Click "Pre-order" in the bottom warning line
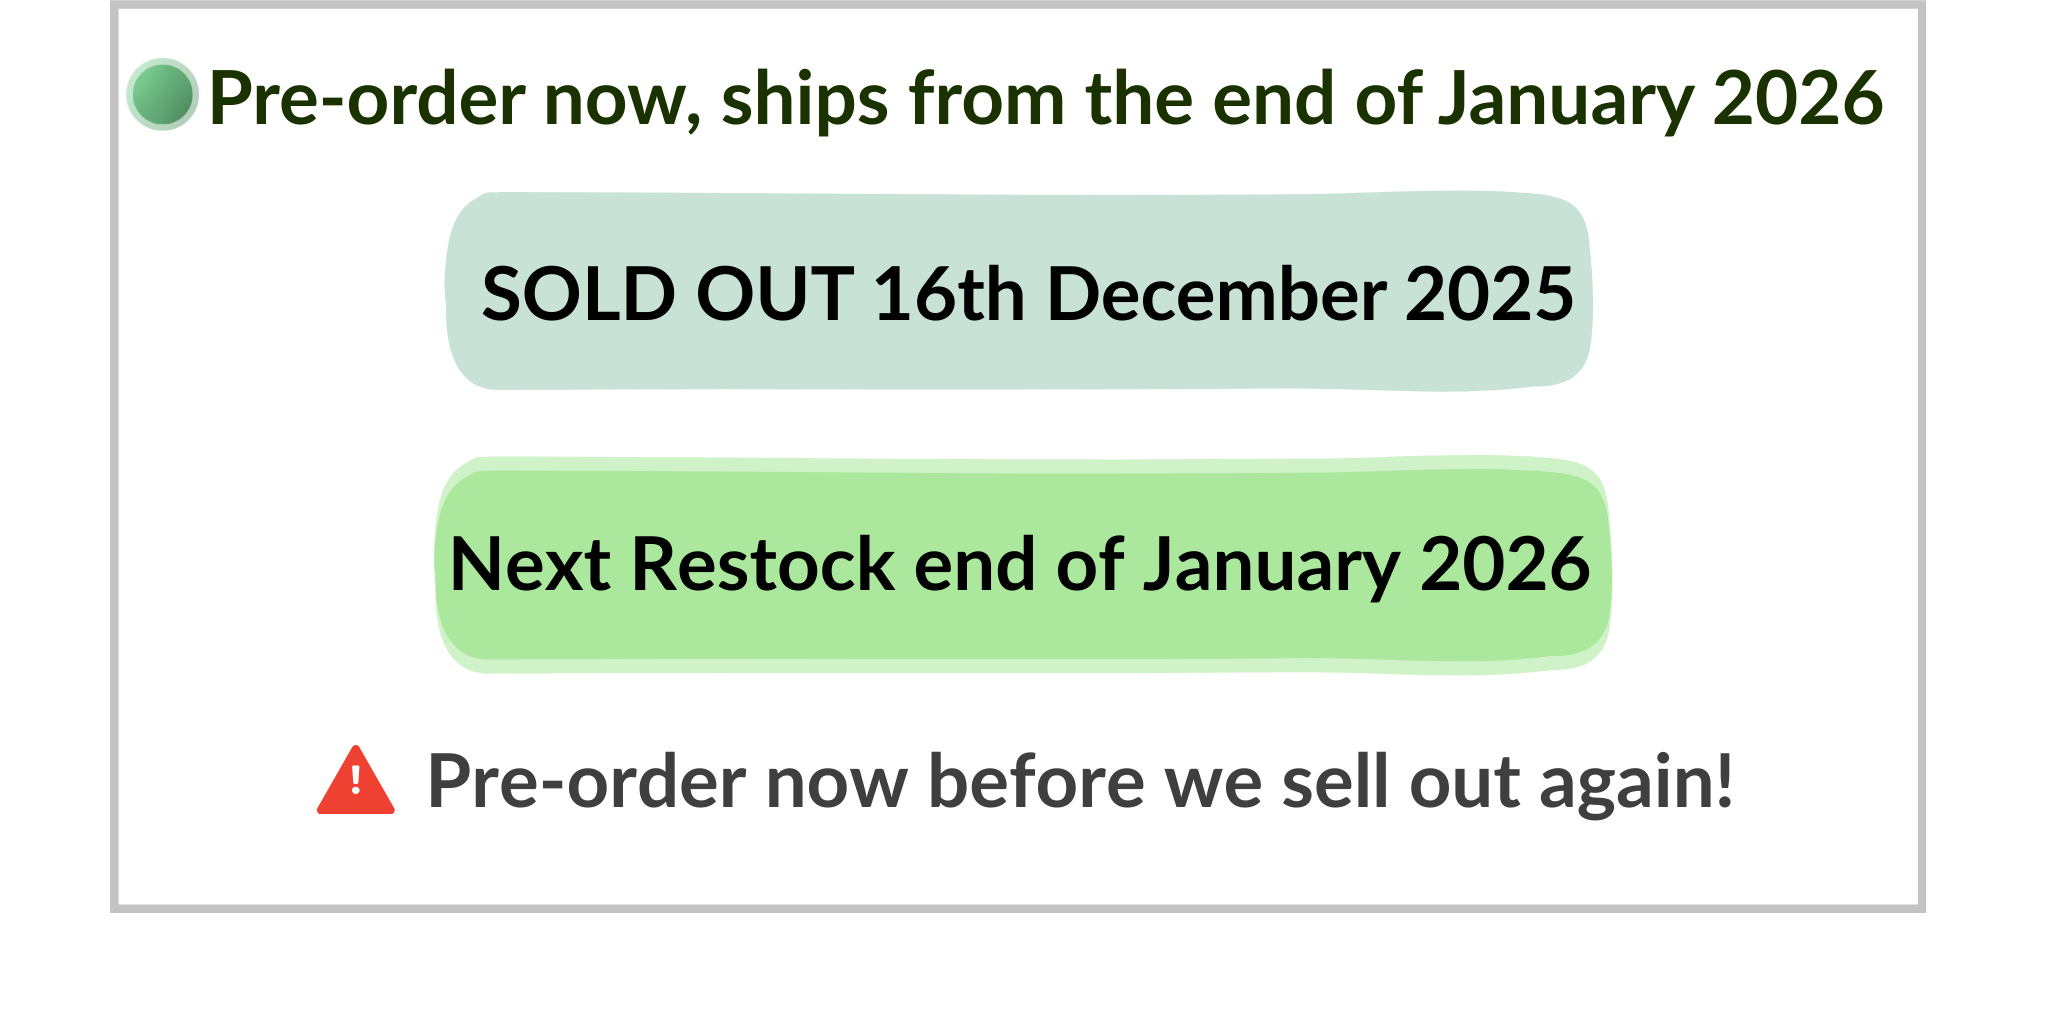 [x=586, y=781]
